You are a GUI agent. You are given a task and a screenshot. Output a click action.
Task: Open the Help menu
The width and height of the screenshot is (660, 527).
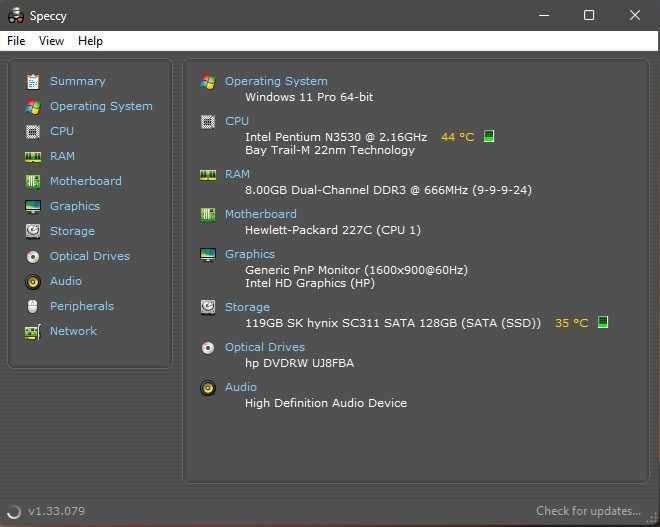(x=90, y=41)
